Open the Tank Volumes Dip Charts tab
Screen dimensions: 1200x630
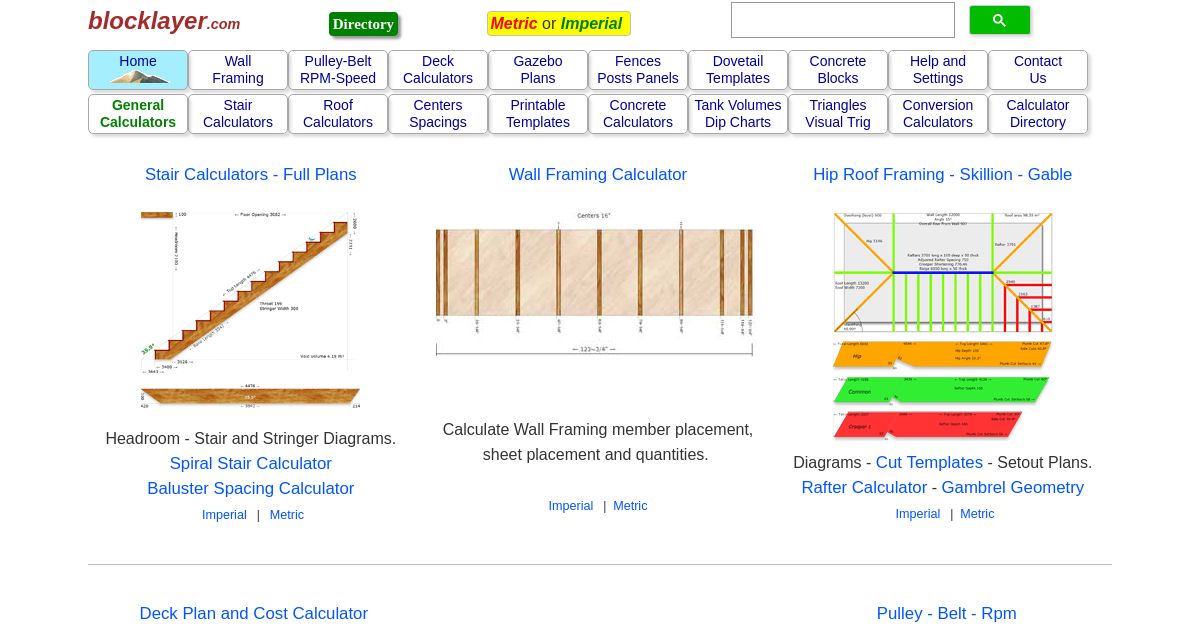click(x=738, y=114)
